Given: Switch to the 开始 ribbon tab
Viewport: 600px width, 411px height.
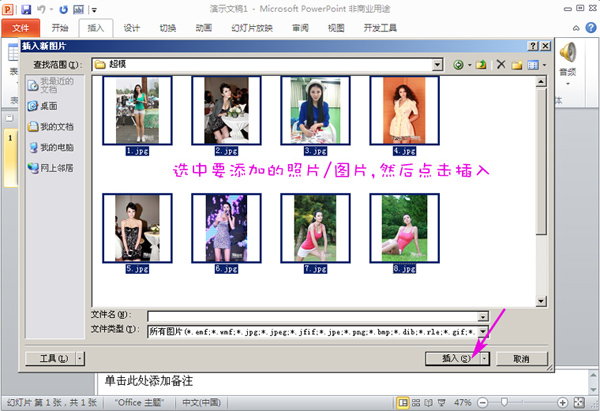Looking at the screenshot, I should 60,28.
